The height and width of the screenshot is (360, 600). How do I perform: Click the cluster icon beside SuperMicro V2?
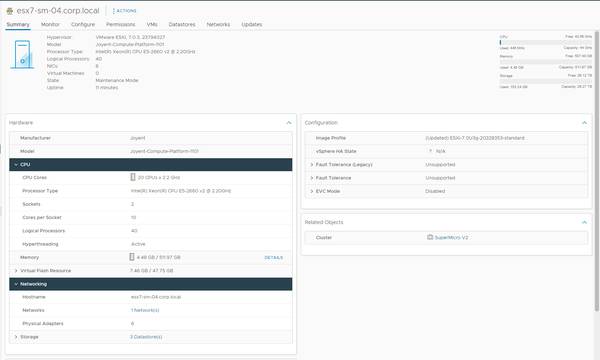pos(430,237)
